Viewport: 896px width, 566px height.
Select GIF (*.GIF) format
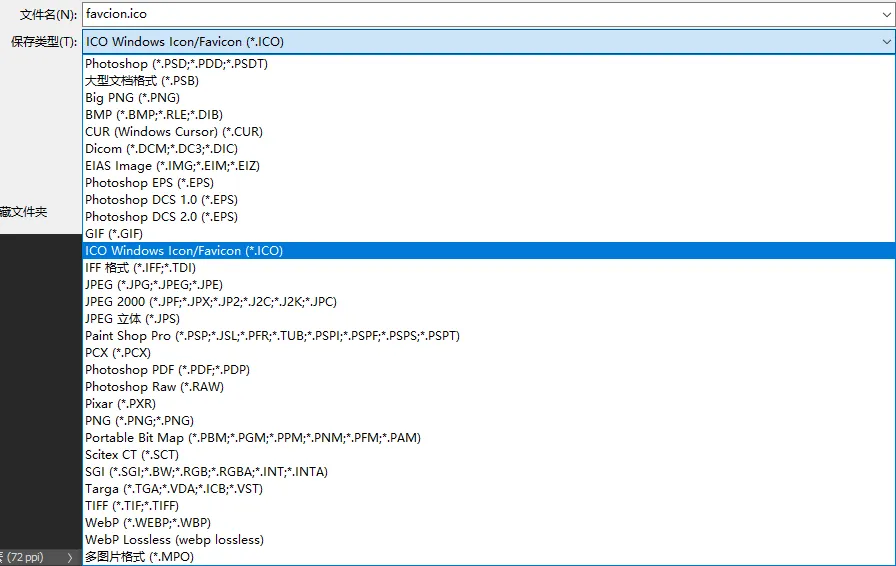(489, 234)
